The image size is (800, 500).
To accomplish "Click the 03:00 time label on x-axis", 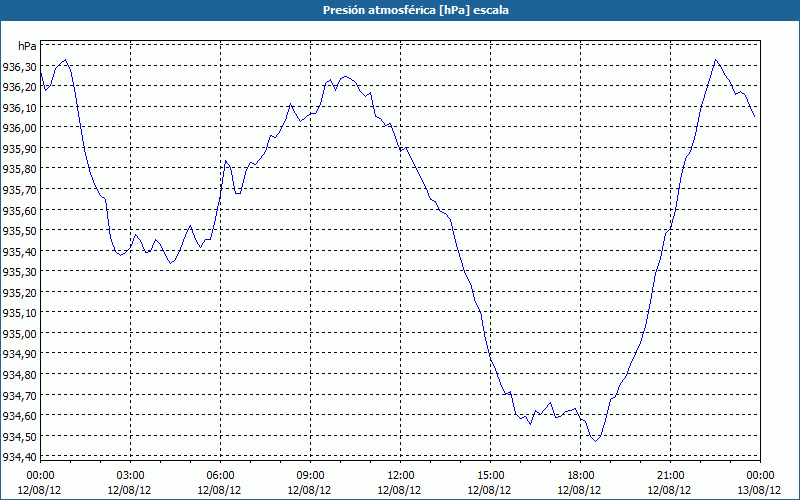I will [130, 476].
